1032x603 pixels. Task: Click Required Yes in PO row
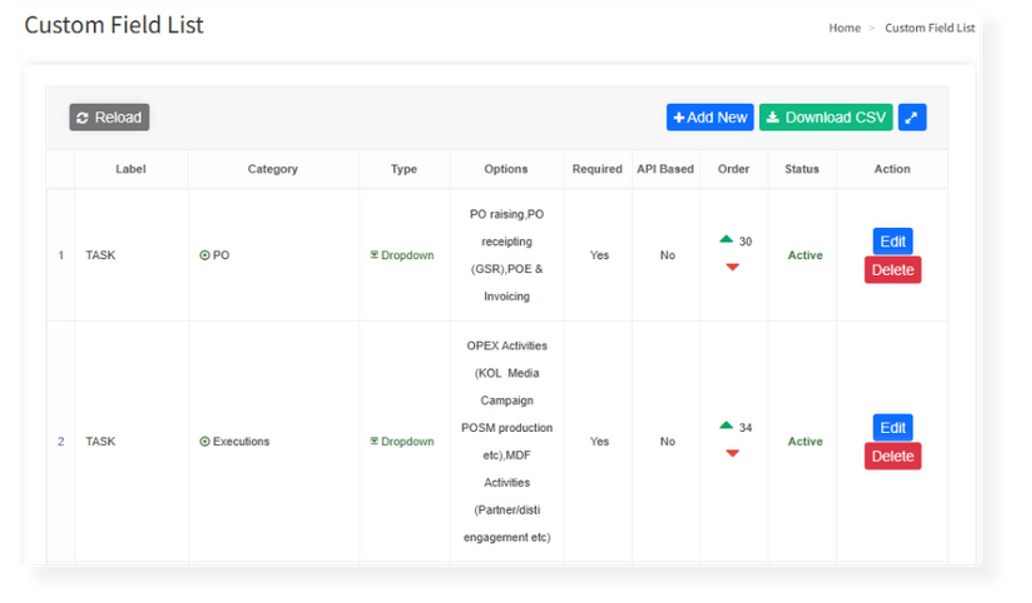[x=599, y=255]
